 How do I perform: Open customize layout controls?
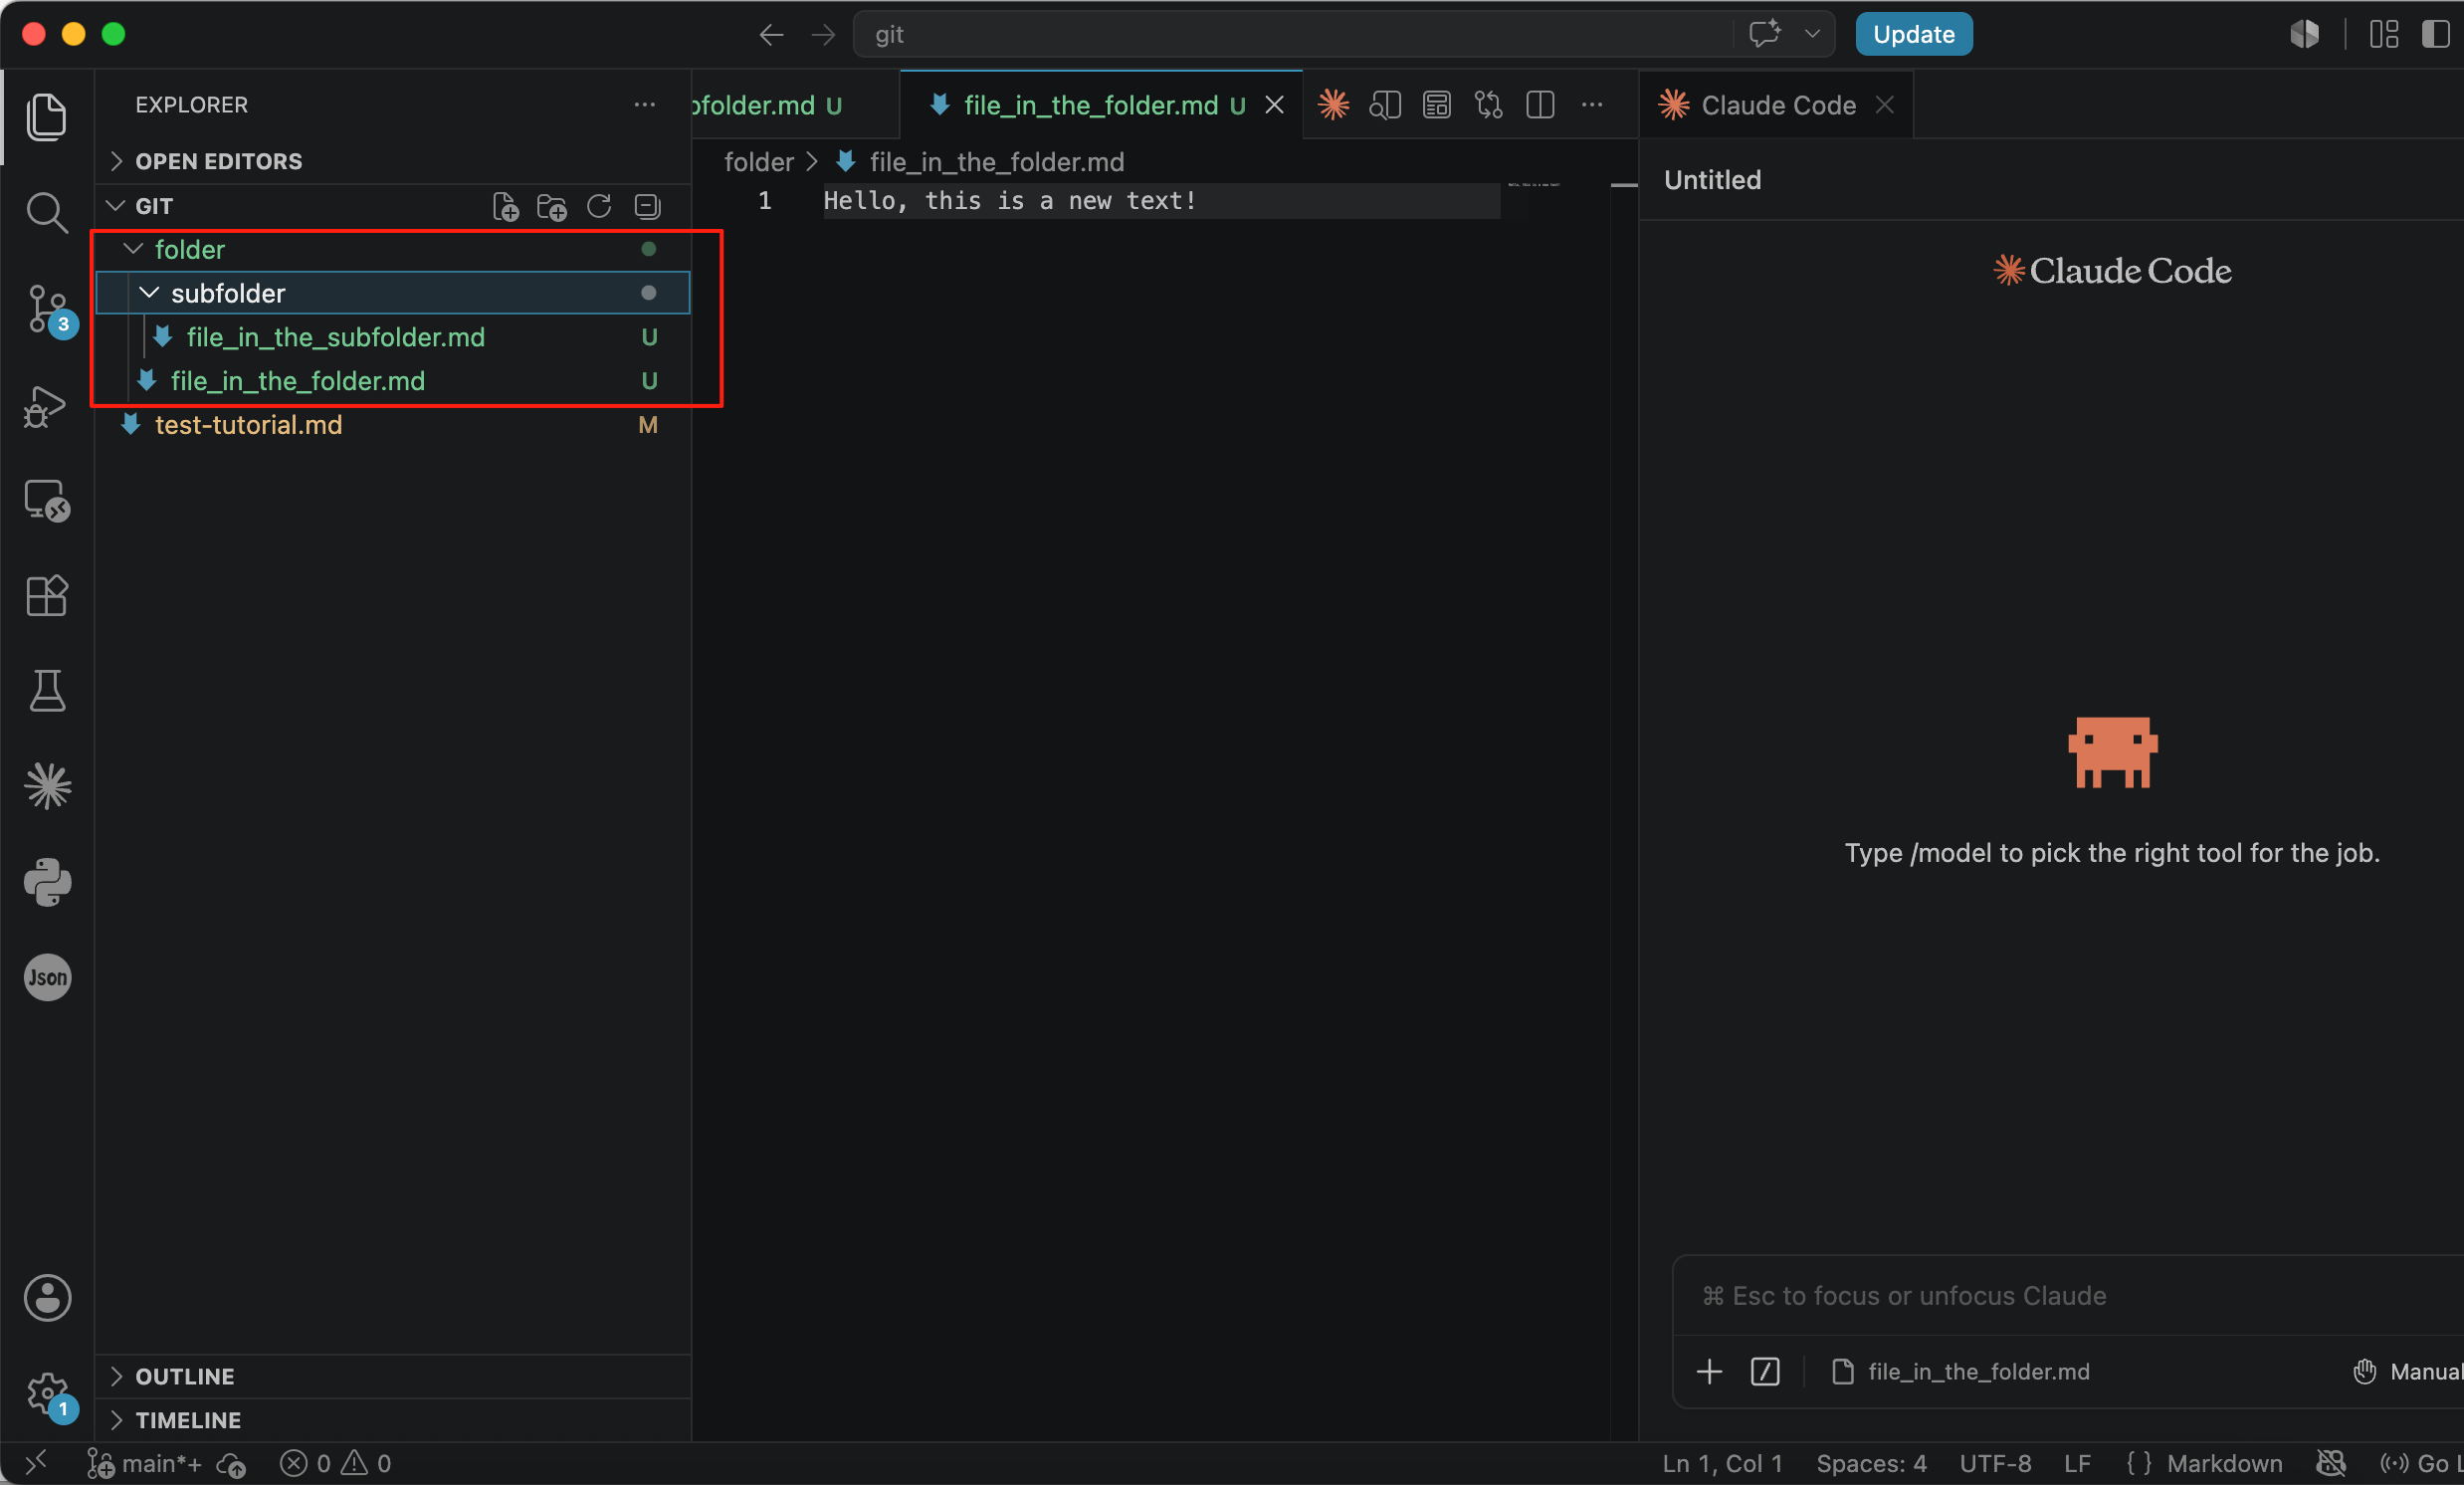click(x=2384, y=34)
